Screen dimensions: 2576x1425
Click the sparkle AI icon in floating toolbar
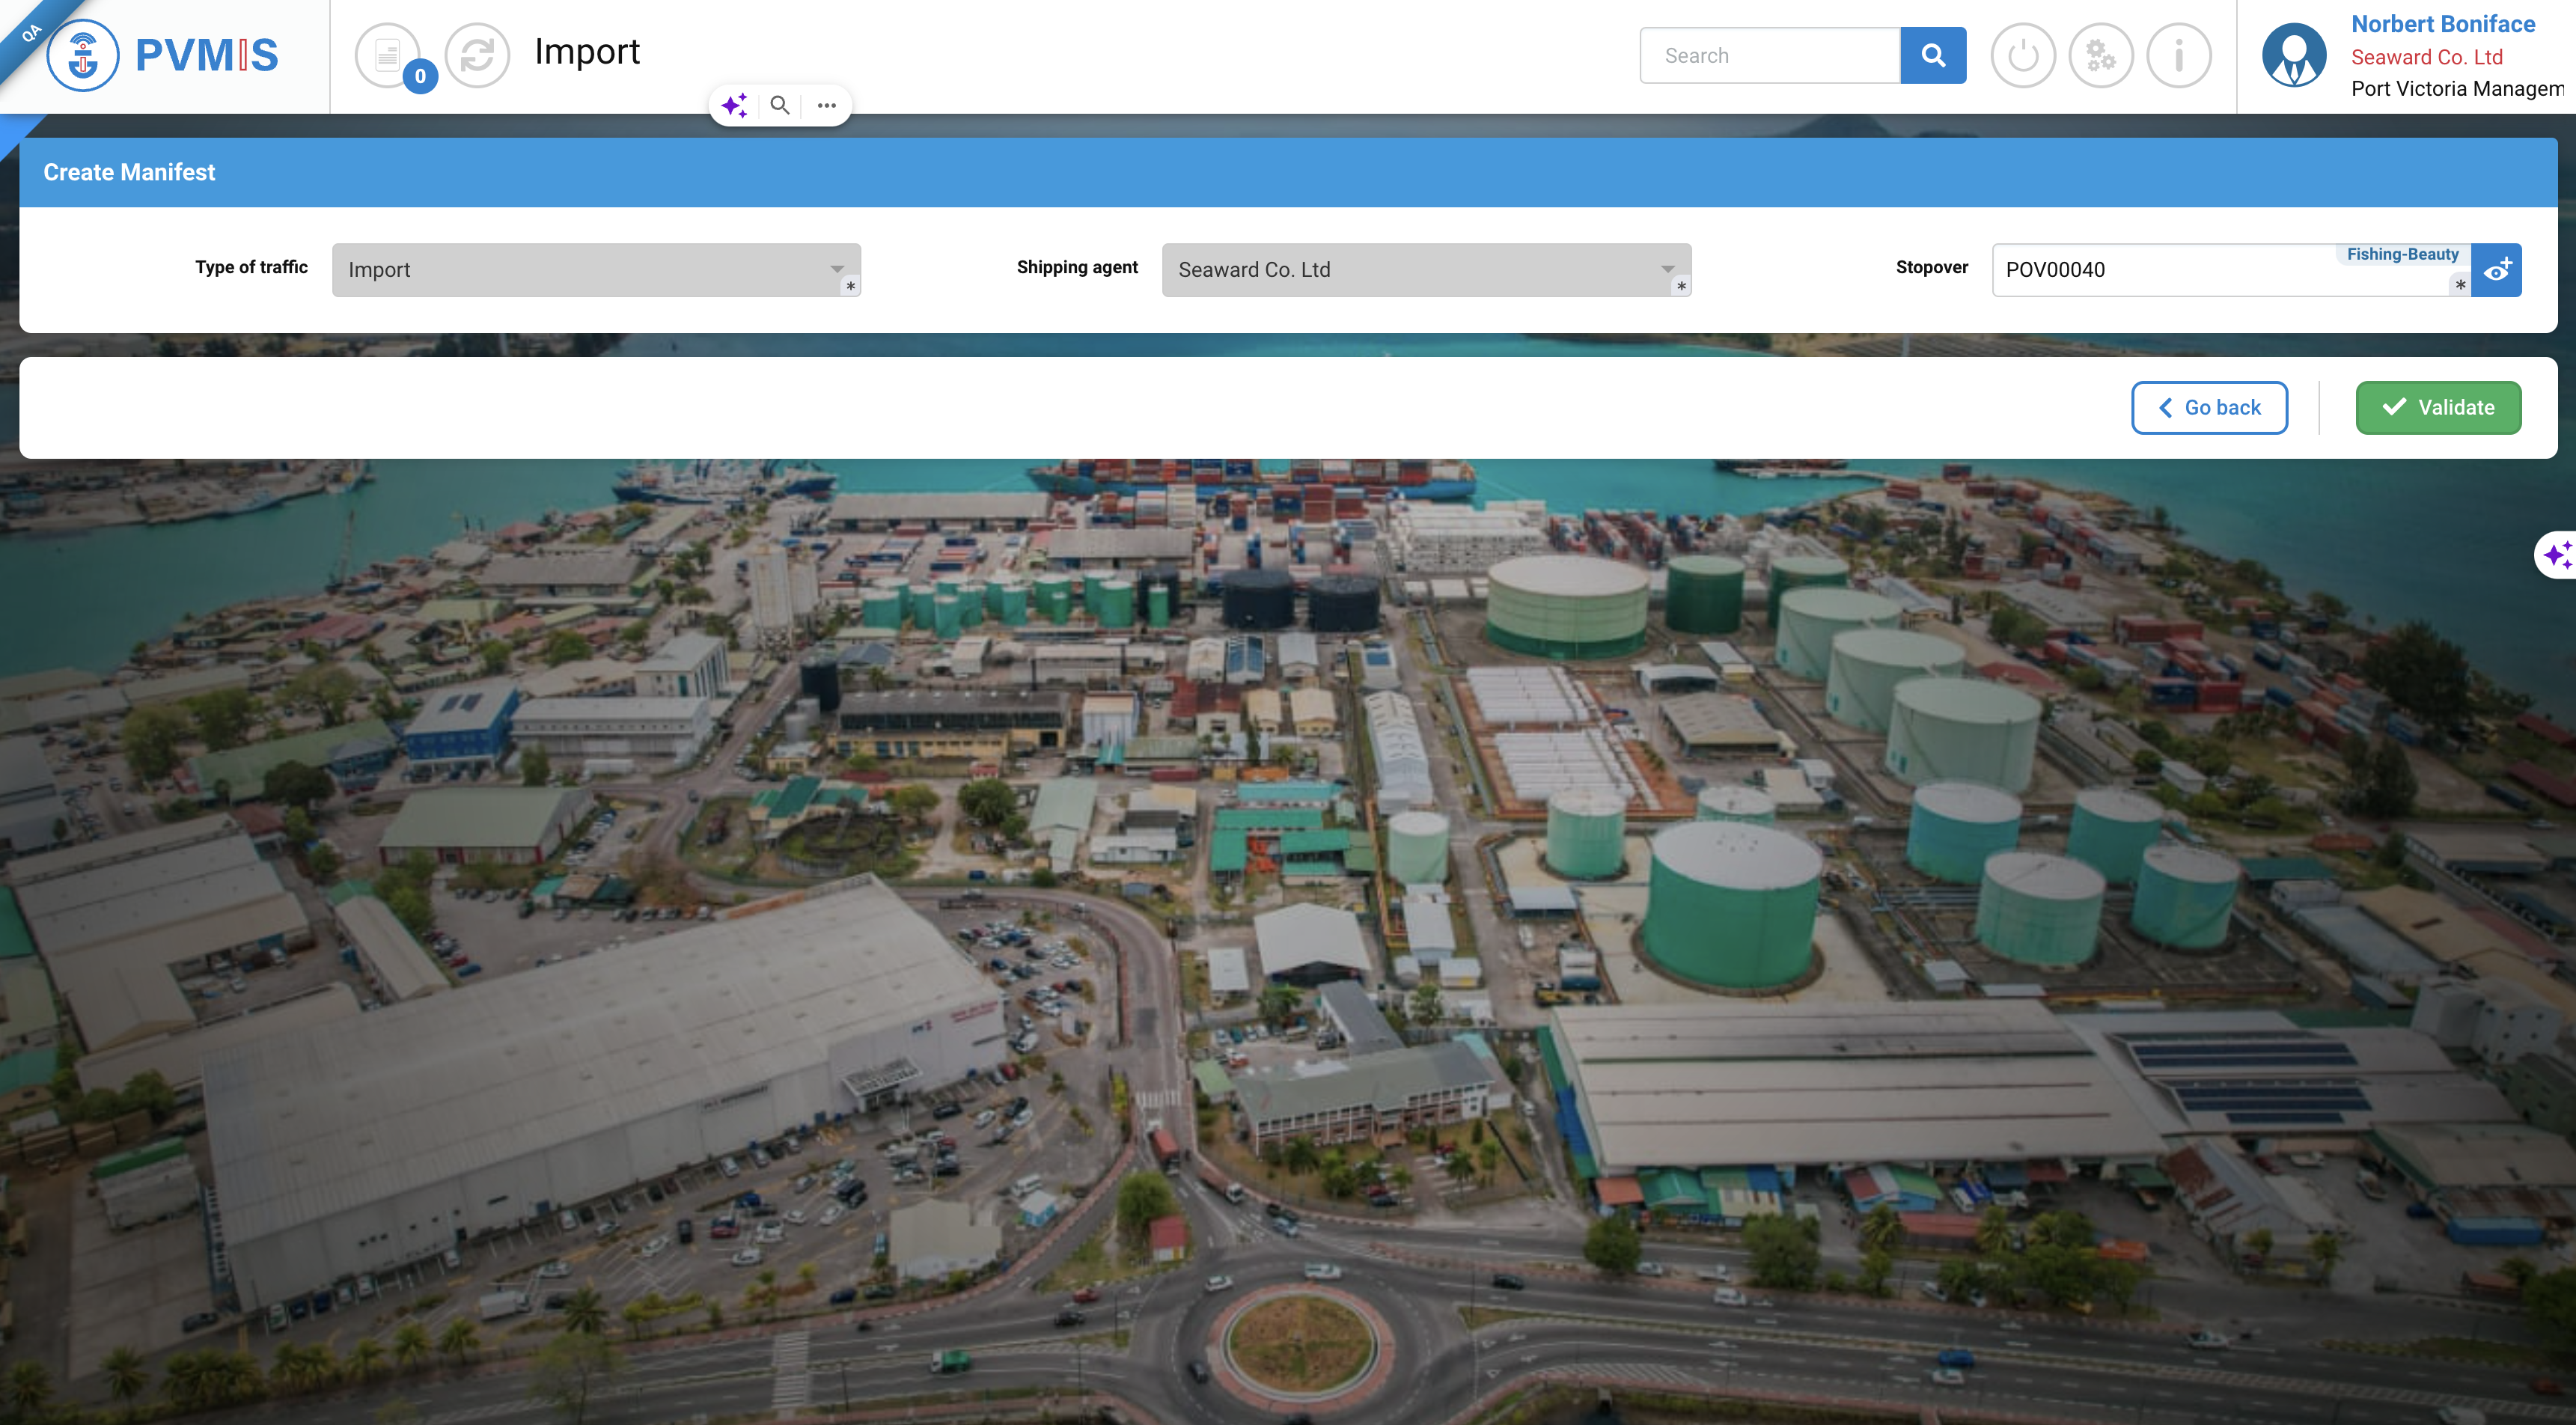734,105
